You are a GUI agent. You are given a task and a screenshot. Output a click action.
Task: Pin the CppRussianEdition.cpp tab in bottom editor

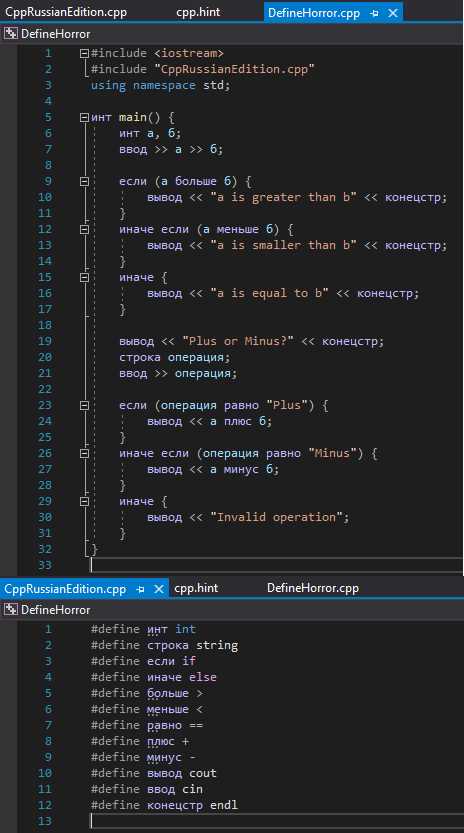coord(140,589)
